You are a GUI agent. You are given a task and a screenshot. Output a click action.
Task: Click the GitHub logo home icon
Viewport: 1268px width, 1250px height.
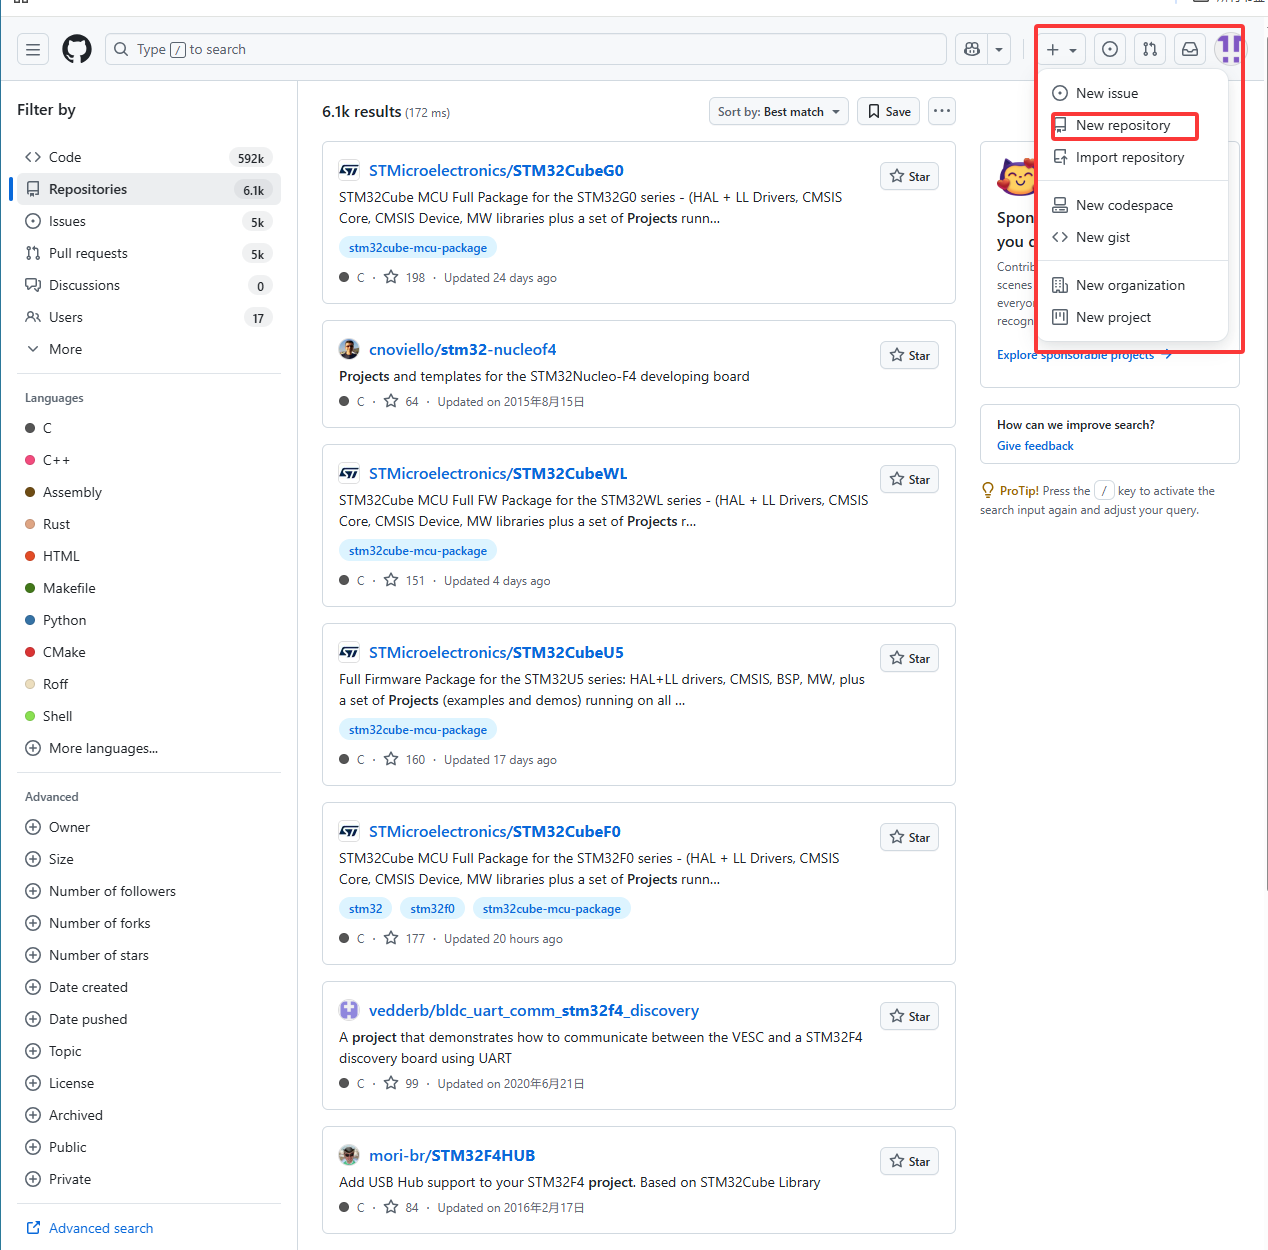point(77,49)
